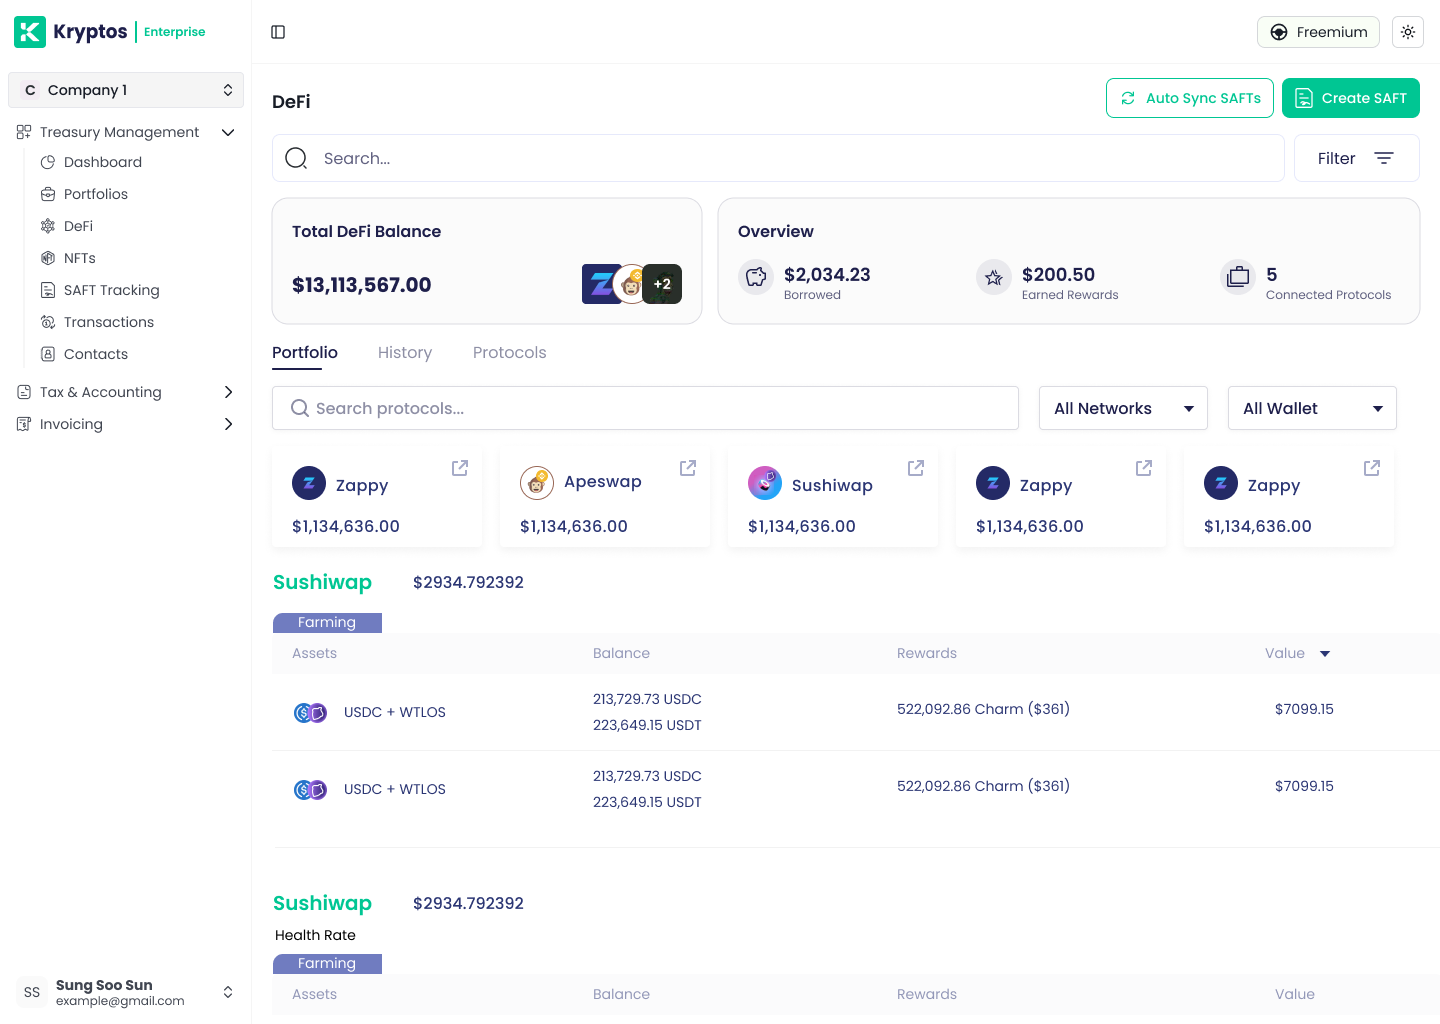
Task: Click the Auto Sync SAFTs button
Action: pos(1190,98)
